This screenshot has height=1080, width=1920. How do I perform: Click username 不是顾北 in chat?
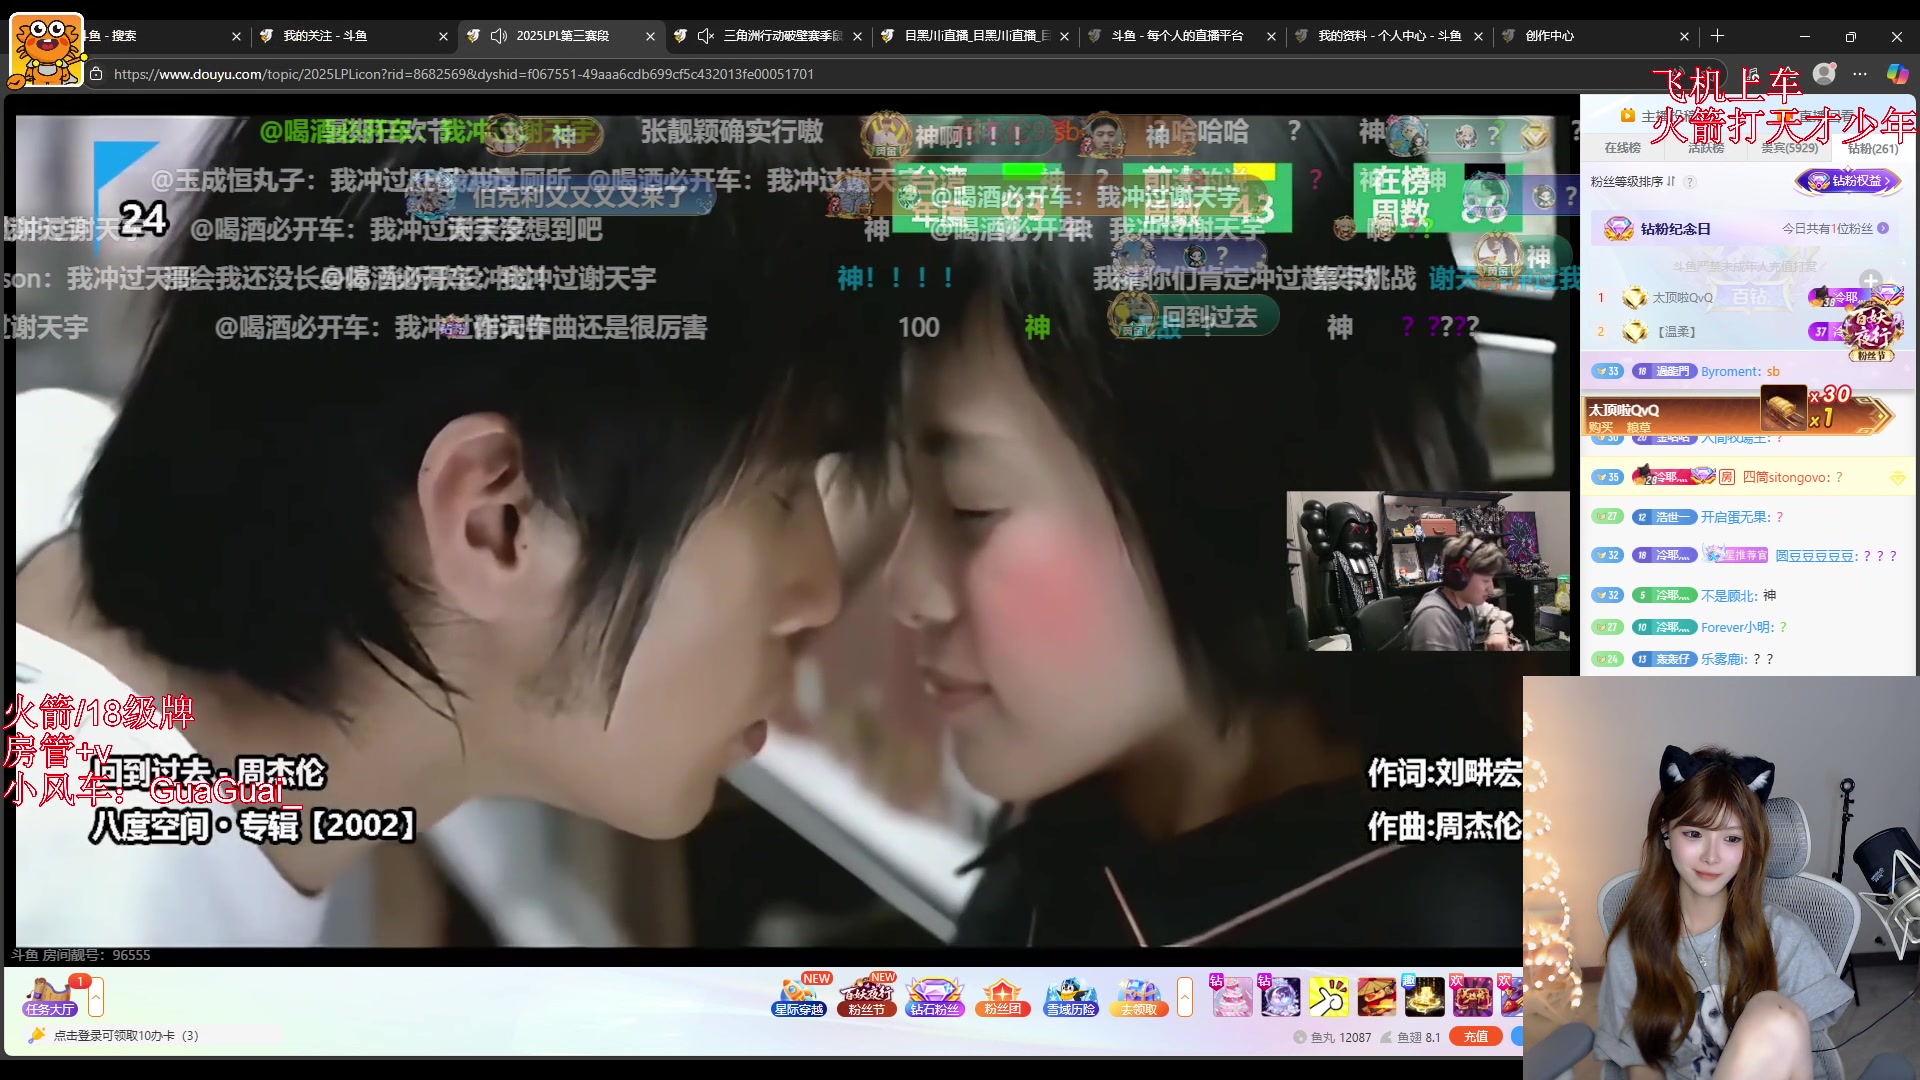tap(1728, 595)
